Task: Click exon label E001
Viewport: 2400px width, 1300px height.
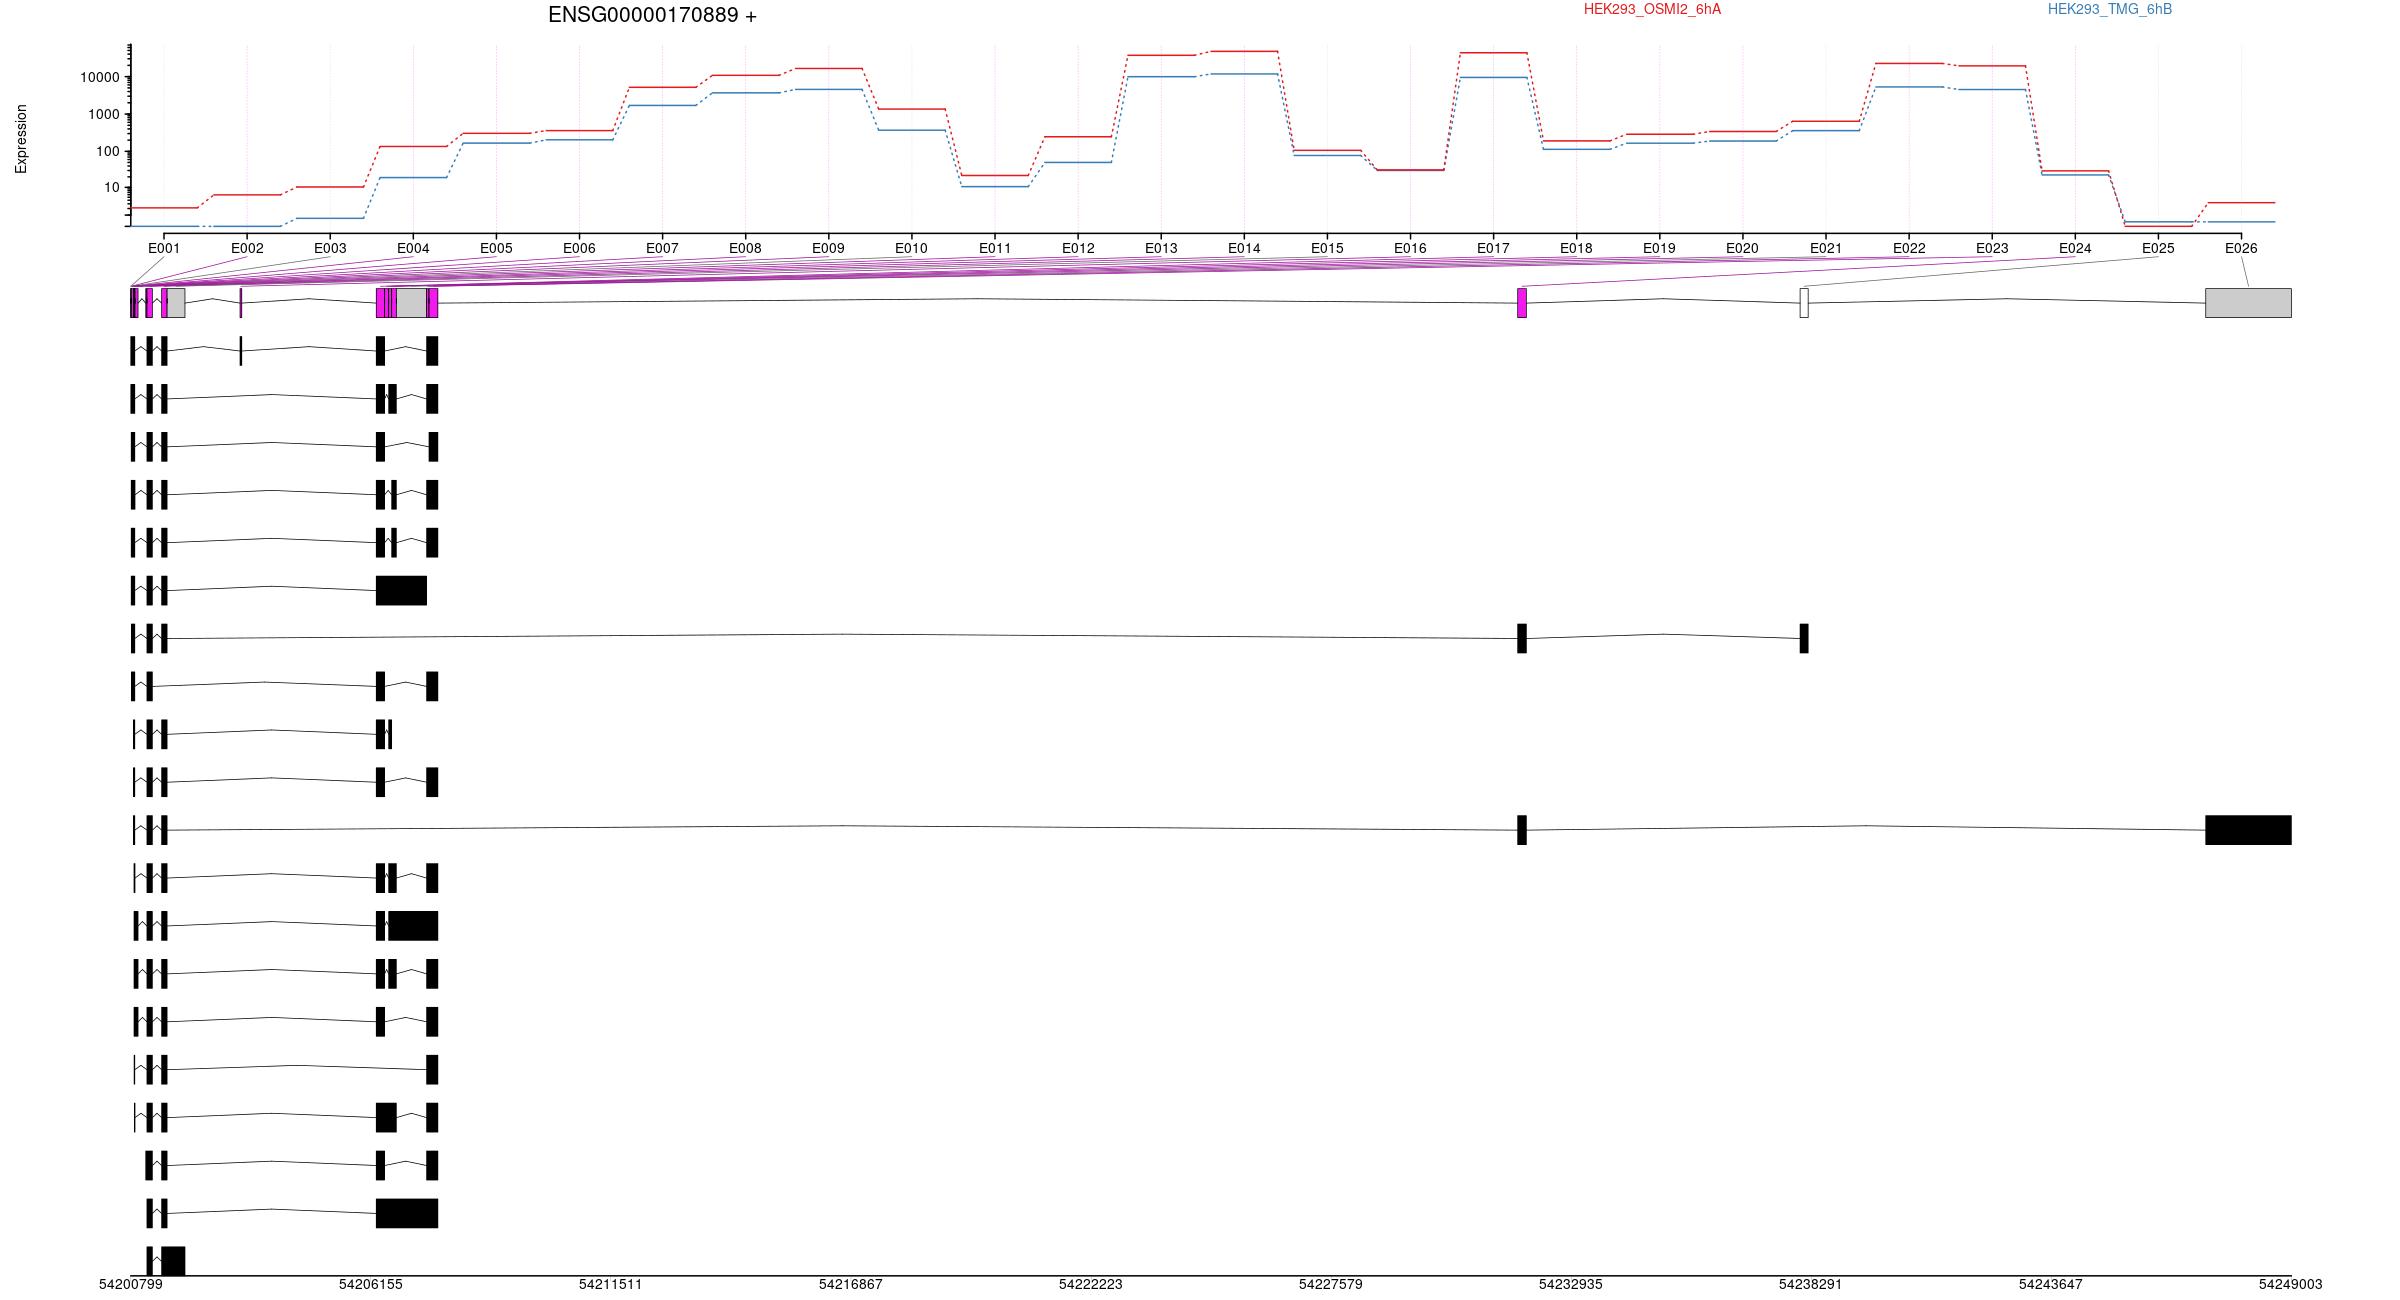Action: tap(164, 248)
